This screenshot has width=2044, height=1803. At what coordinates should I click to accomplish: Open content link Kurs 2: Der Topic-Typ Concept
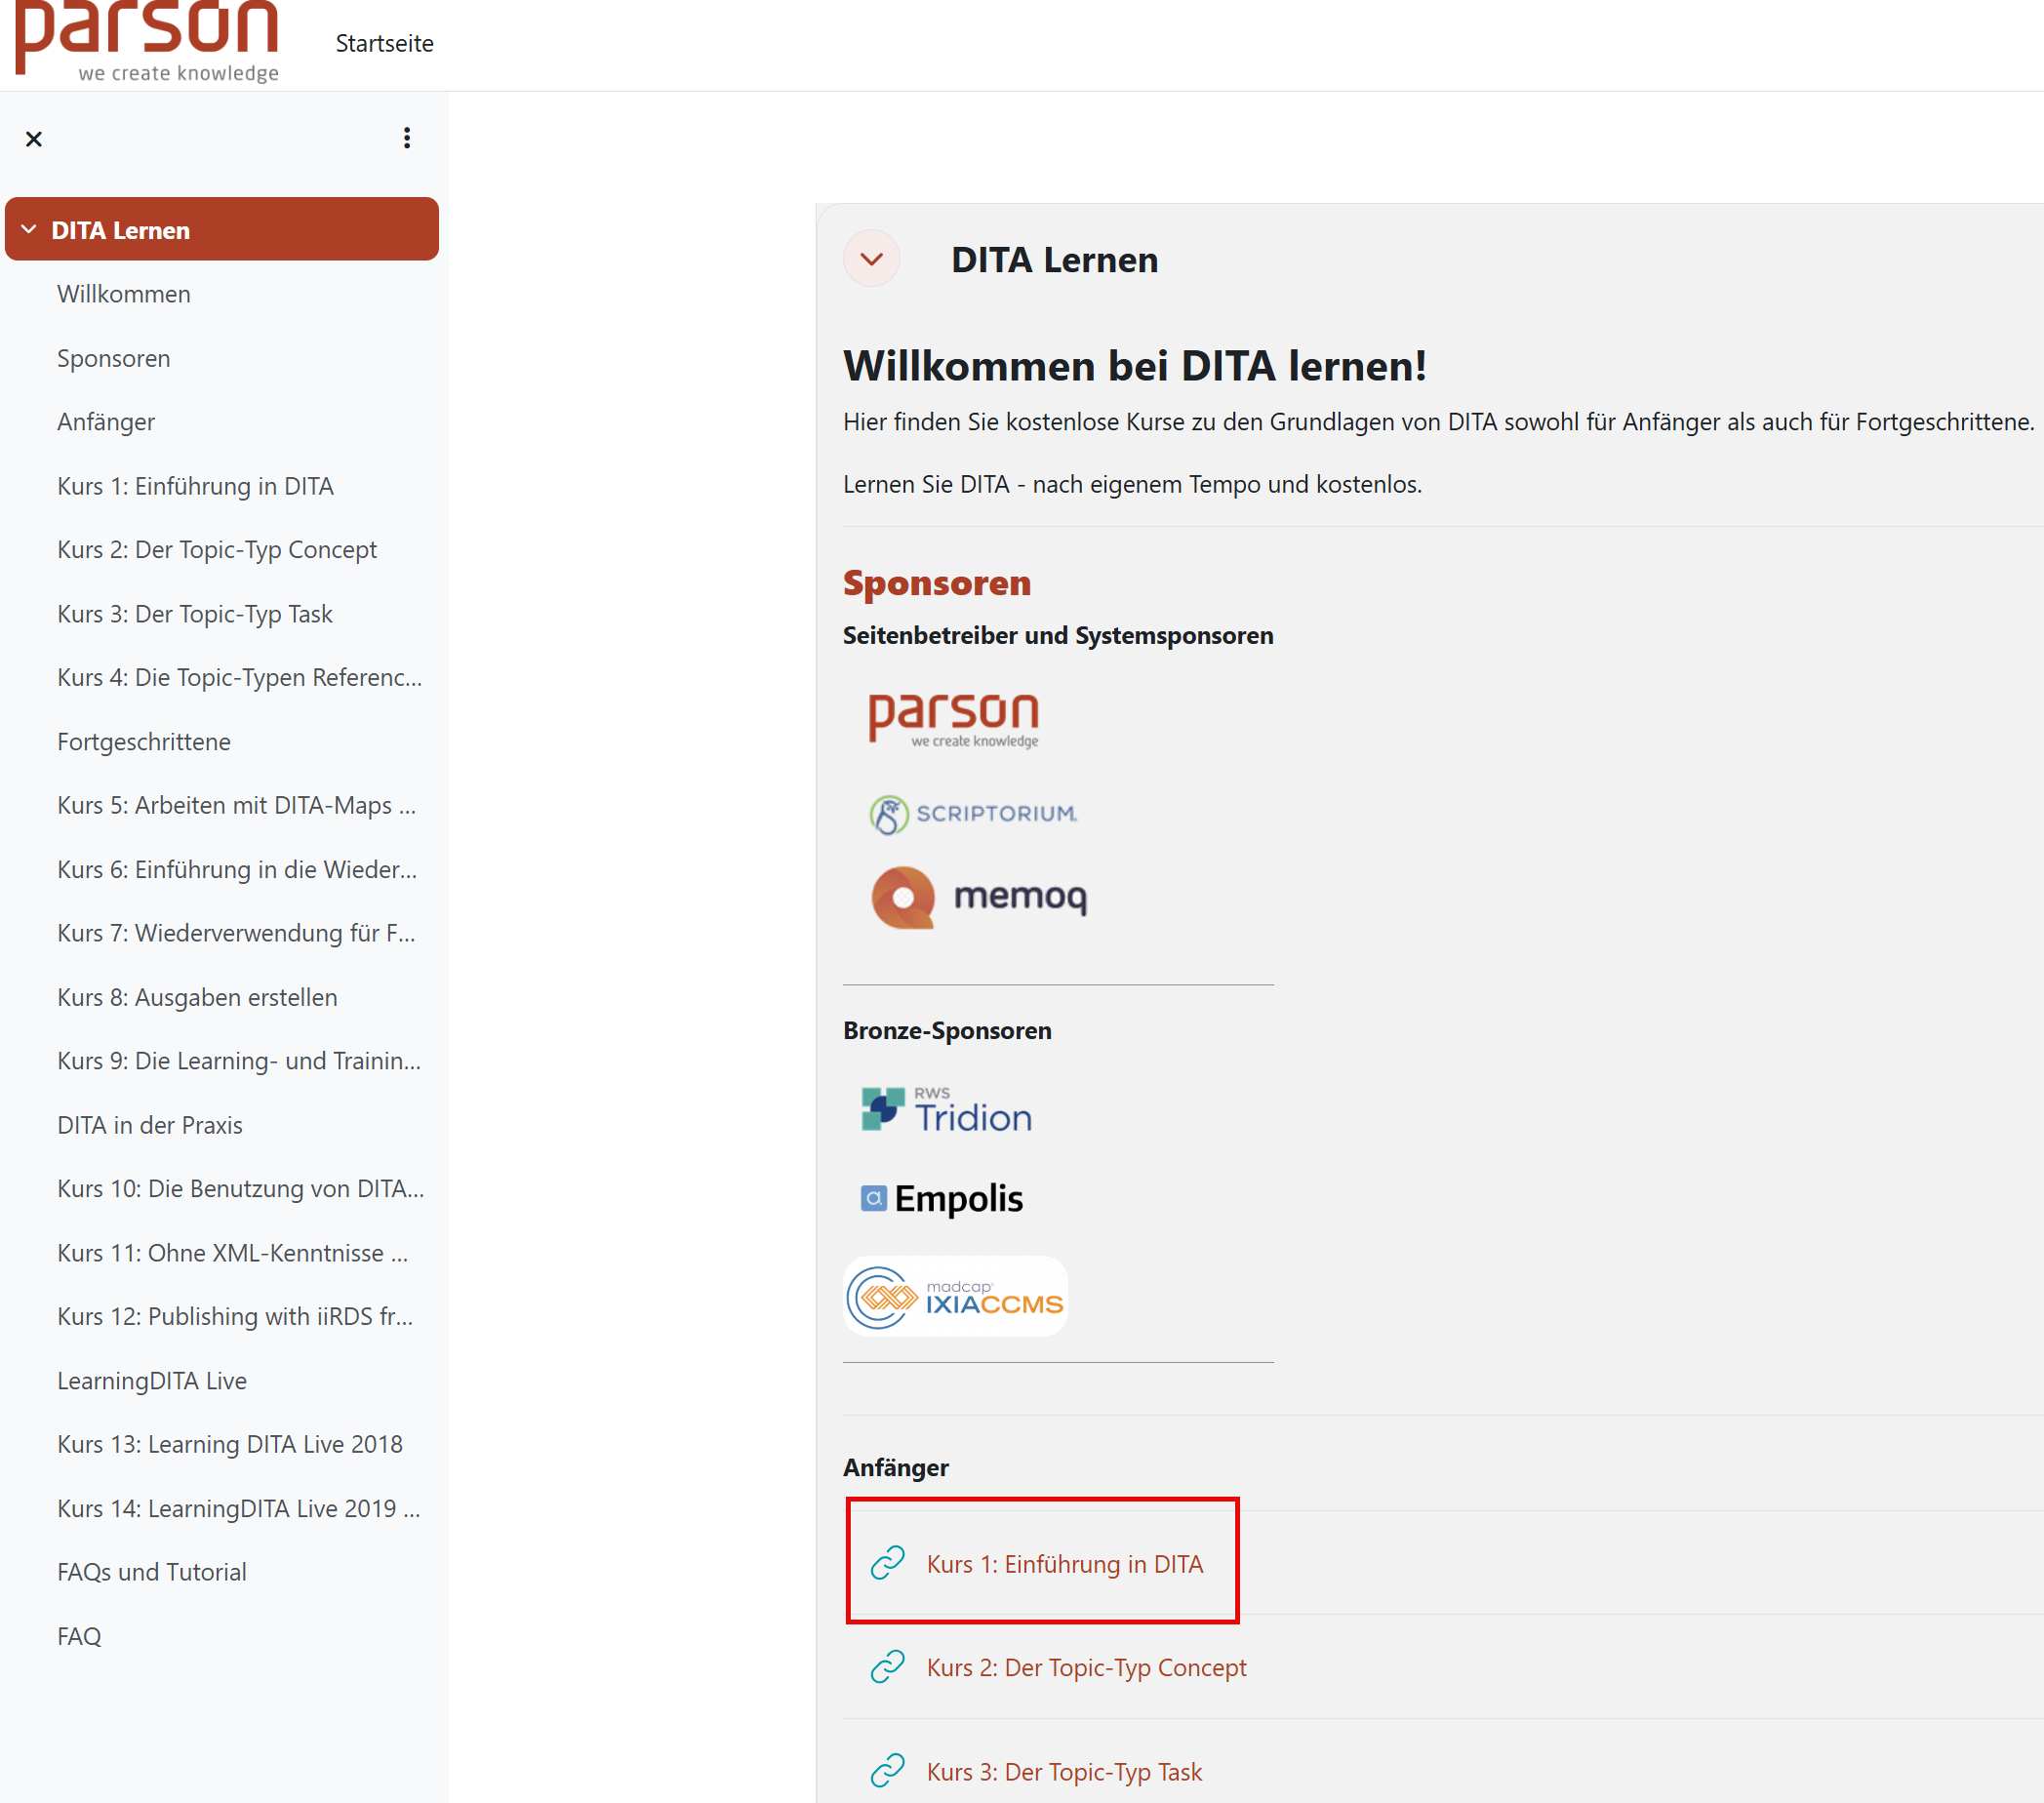coord(1086,1668)
